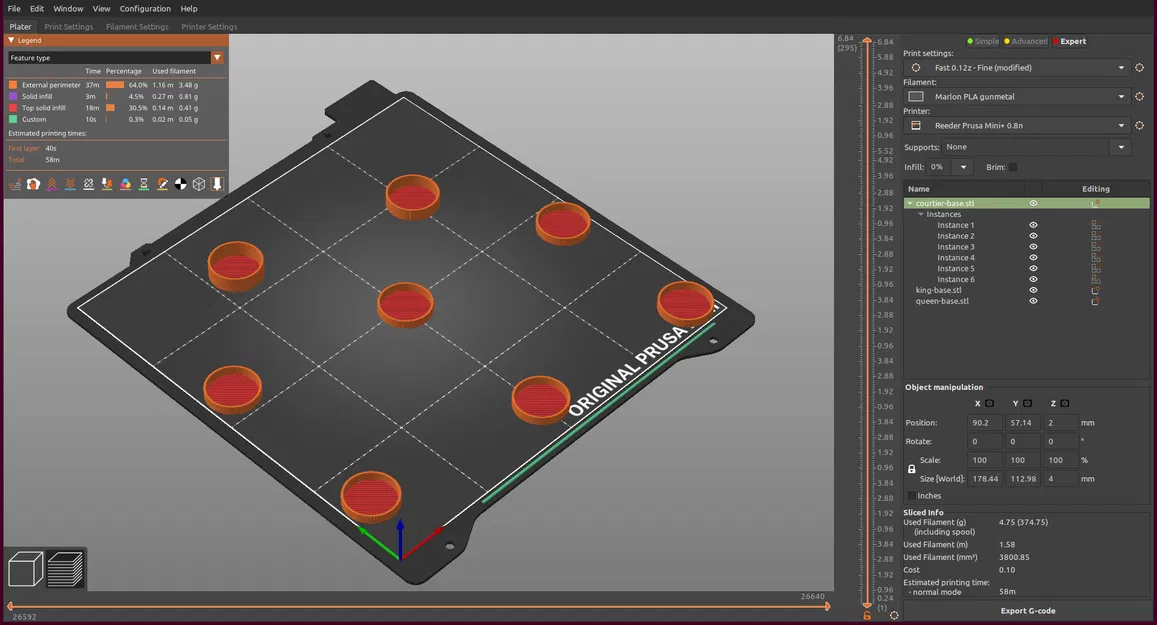The height and width of the screenshot is (625, 1157).
Task: Toggle visibility of Instance 3
Action: (x=1033, y=246)
